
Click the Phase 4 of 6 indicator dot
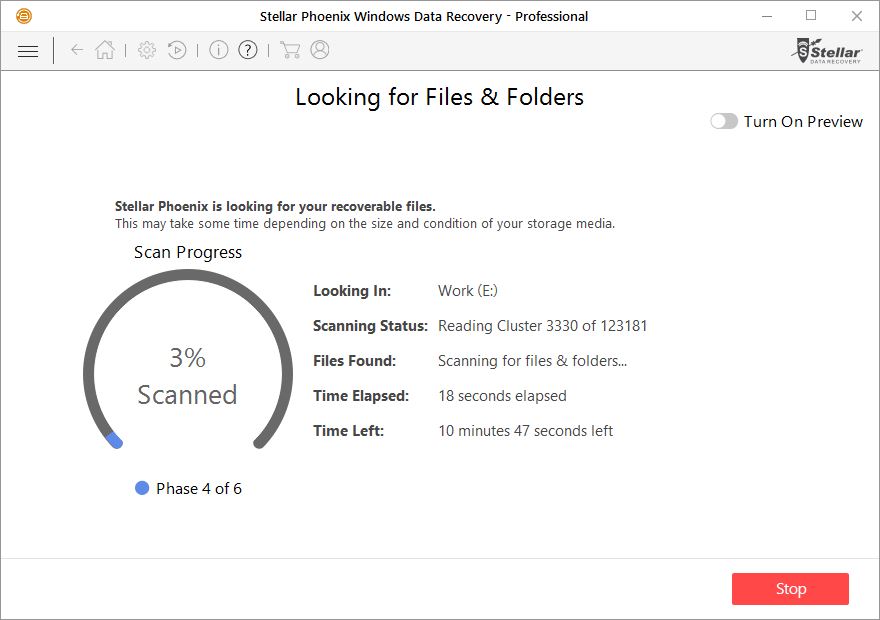tap(140, 488)
